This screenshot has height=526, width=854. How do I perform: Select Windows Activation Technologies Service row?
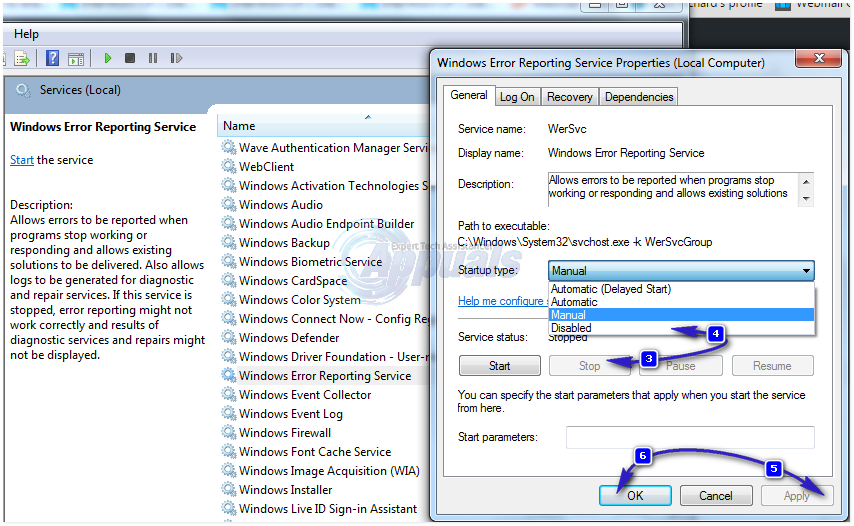(x=325, y=186)
